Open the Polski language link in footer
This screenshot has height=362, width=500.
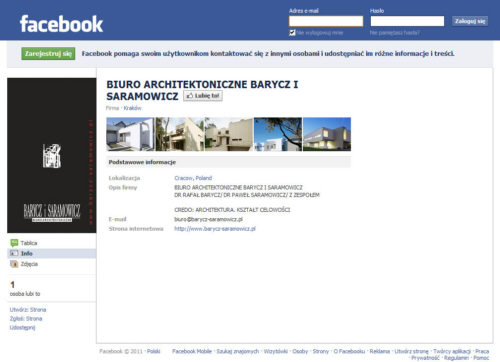154,351
